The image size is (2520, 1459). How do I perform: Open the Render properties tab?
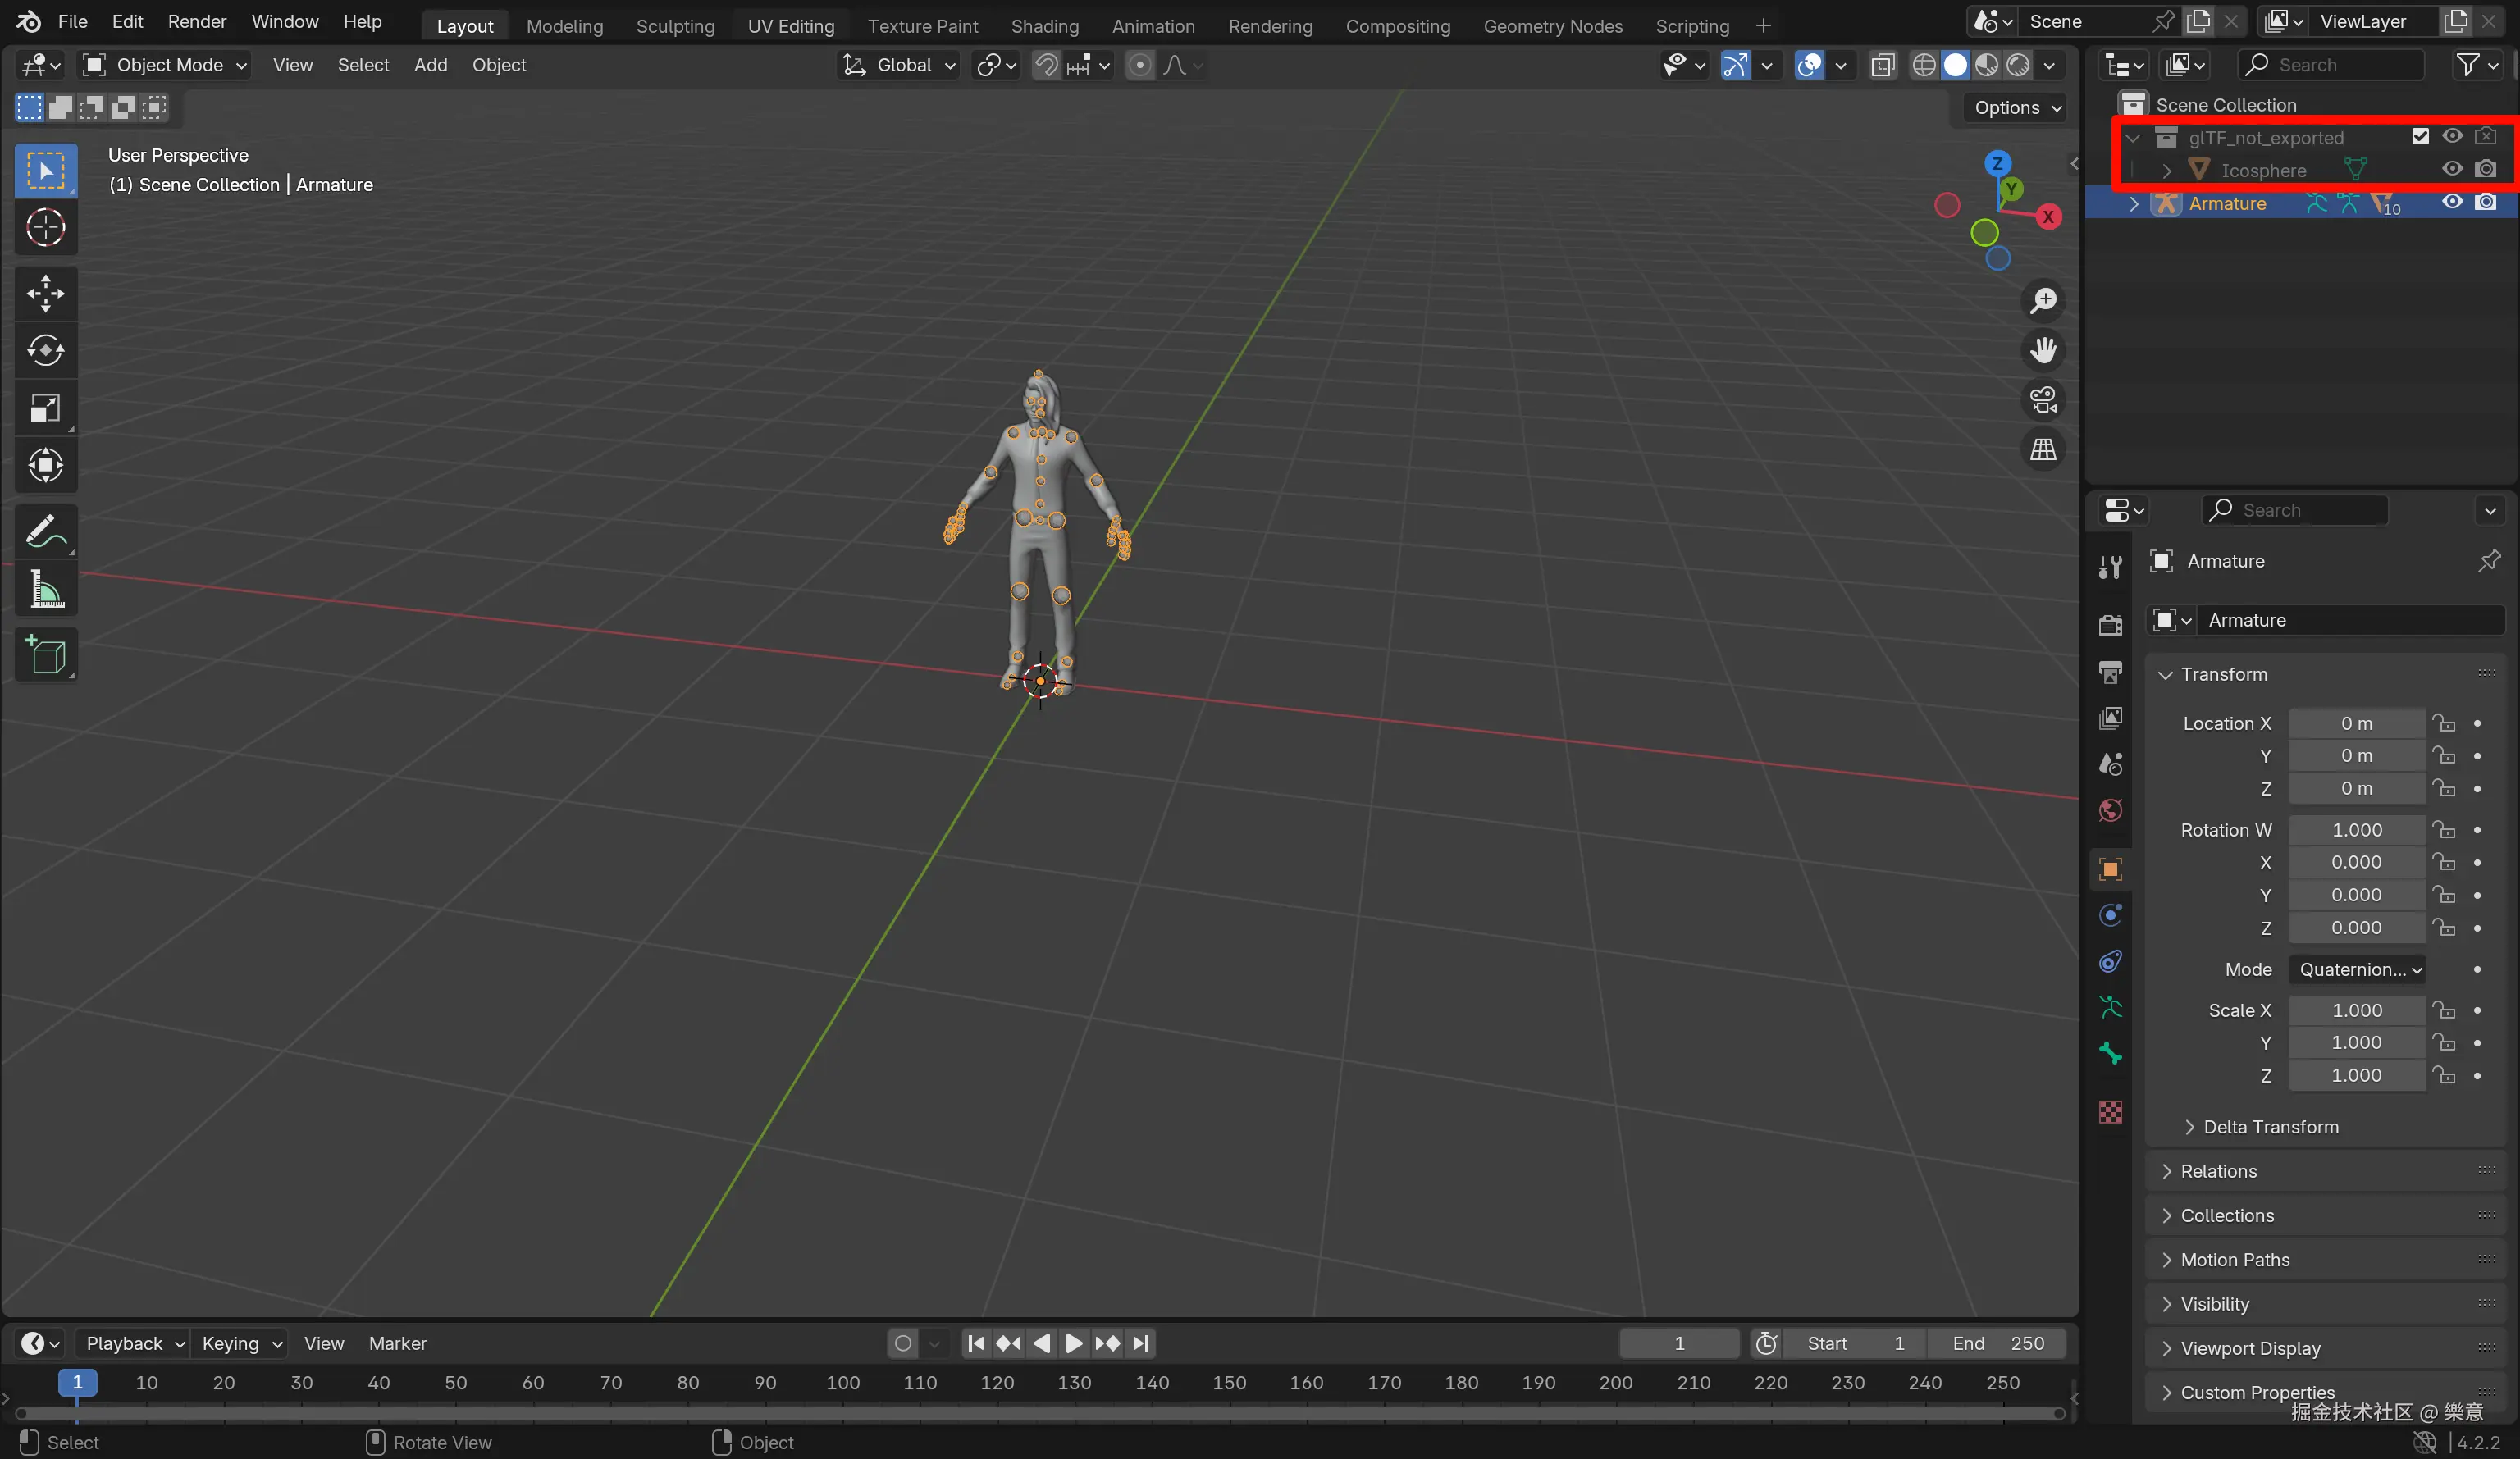pyautogui.click(x=2110, y=625)
